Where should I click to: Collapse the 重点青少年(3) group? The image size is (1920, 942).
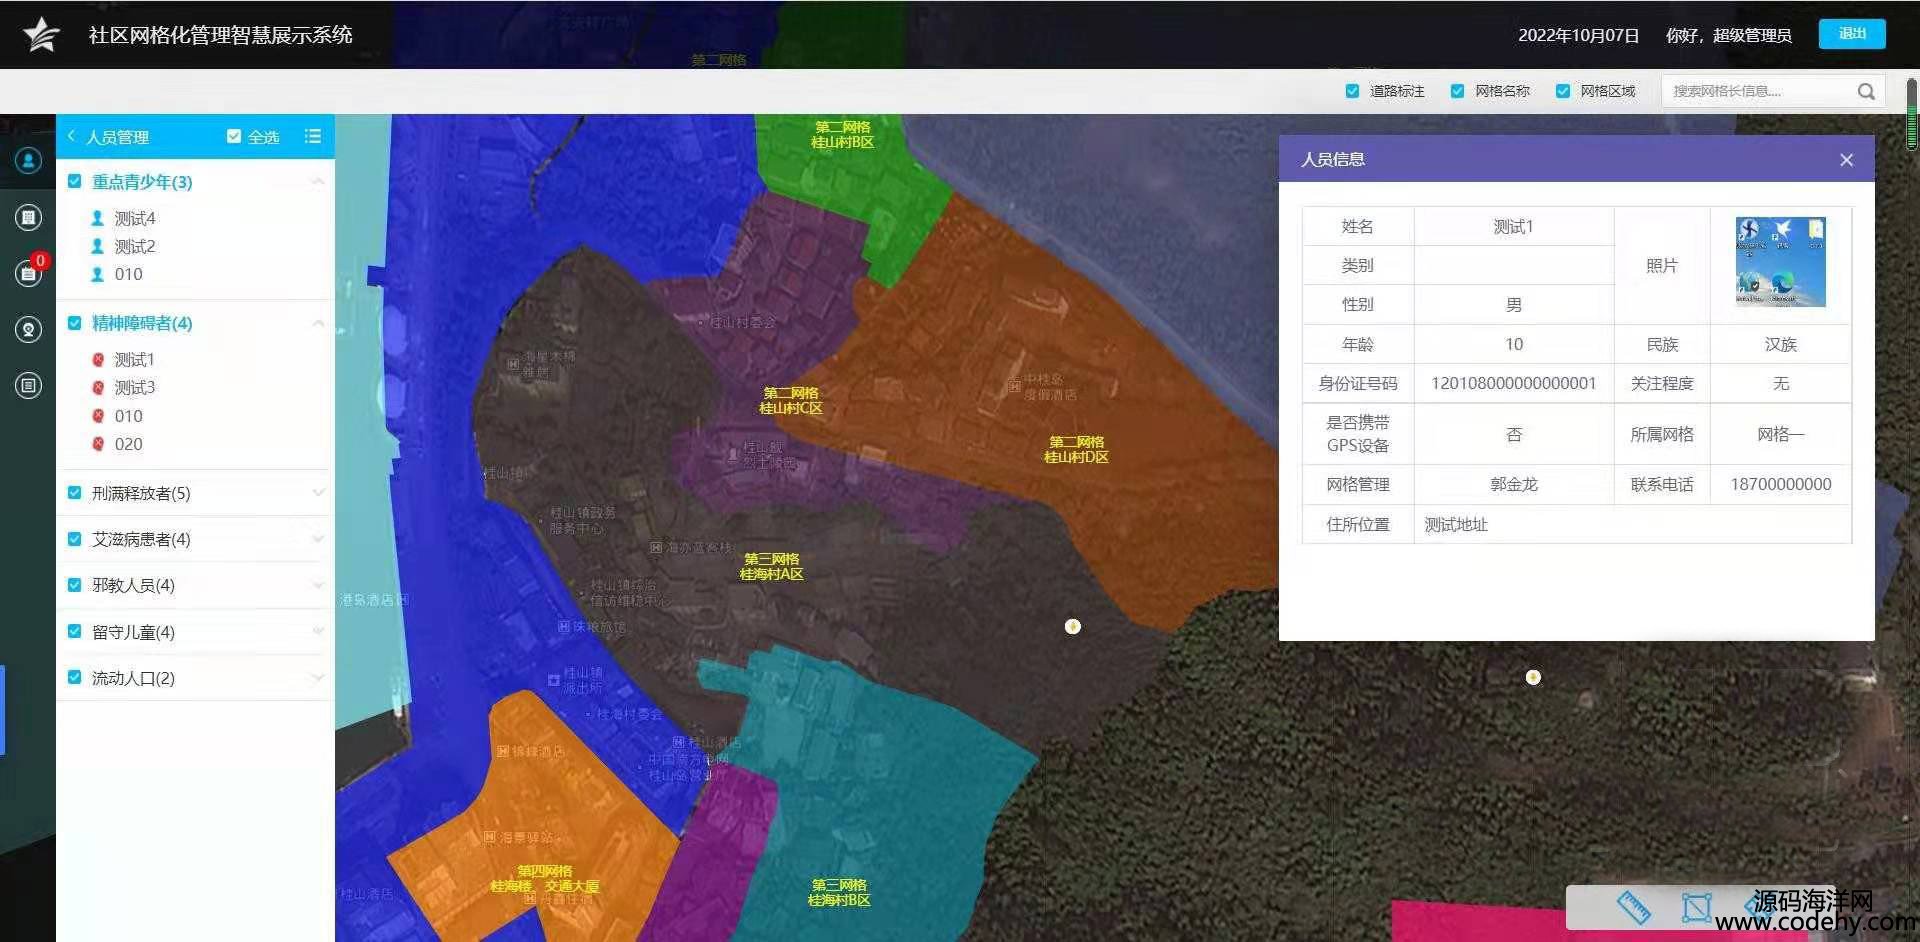[318, 182]
